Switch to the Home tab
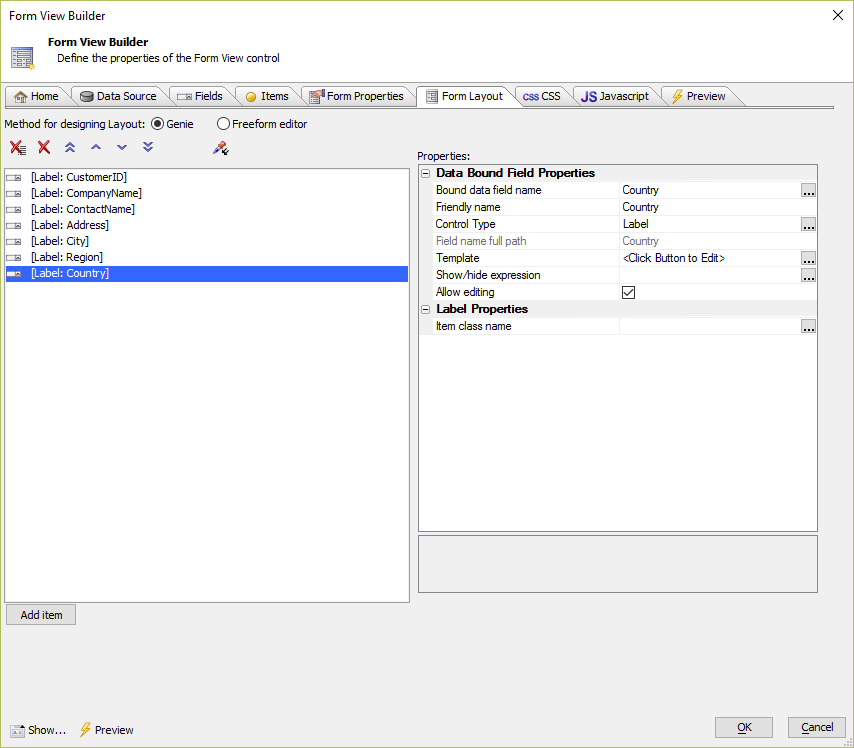Viewport: 854px width, 748px height. [x=36, y=96]
